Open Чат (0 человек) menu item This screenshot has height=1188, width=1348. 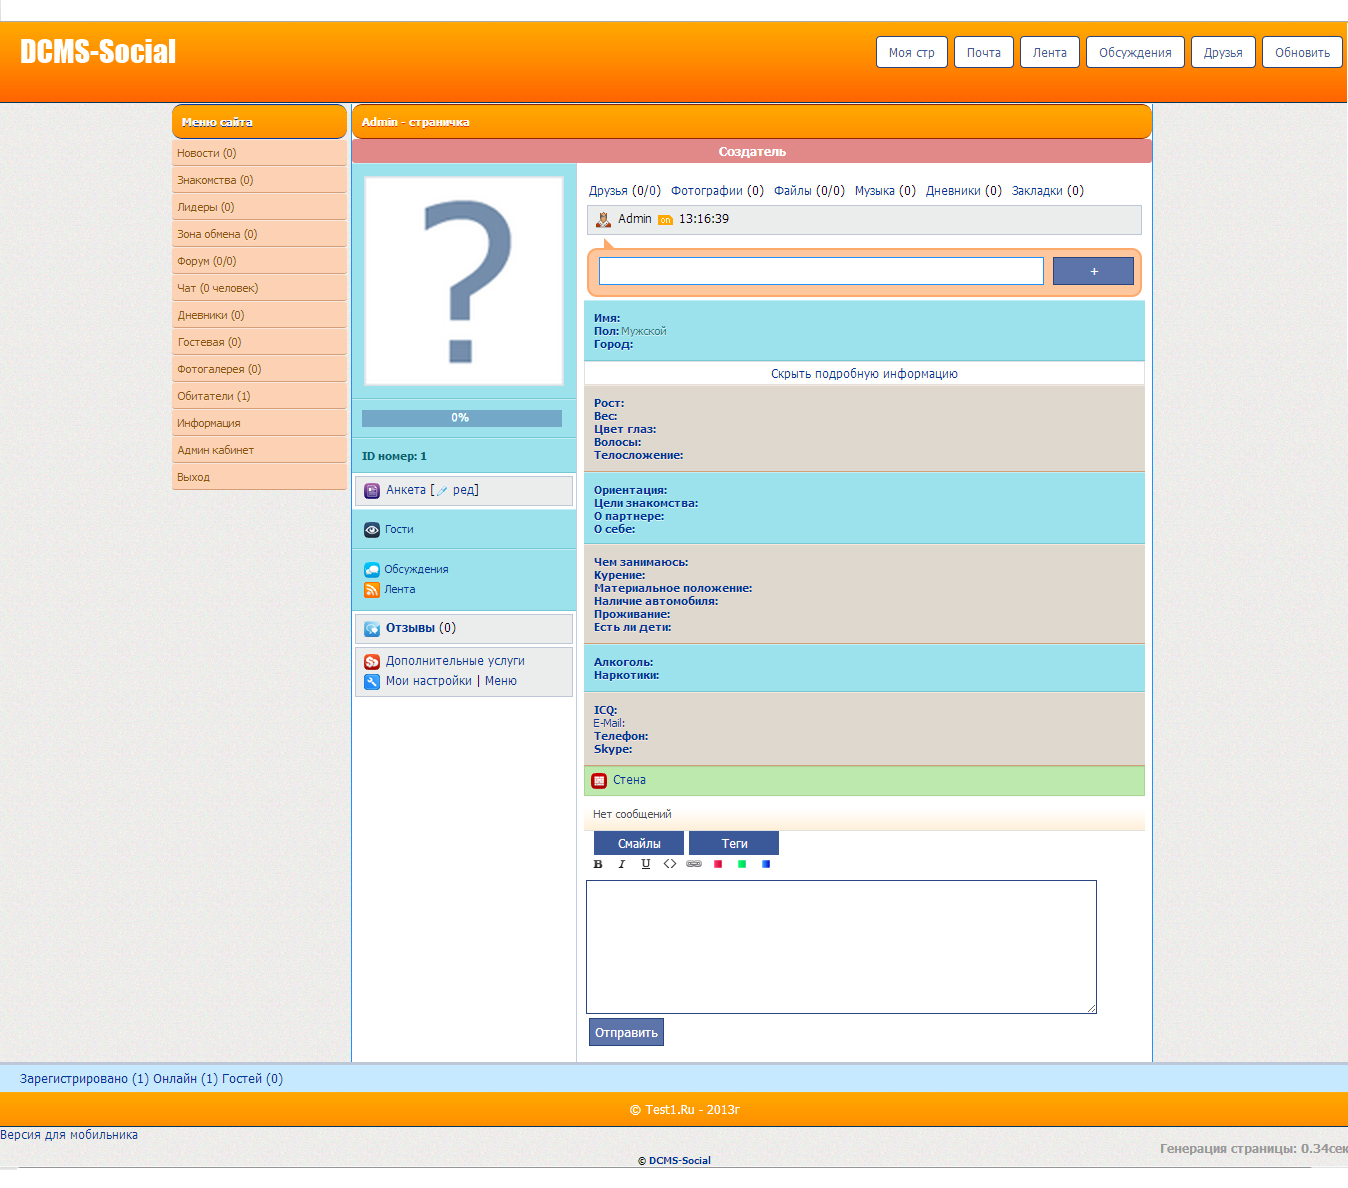pos(259,288)
